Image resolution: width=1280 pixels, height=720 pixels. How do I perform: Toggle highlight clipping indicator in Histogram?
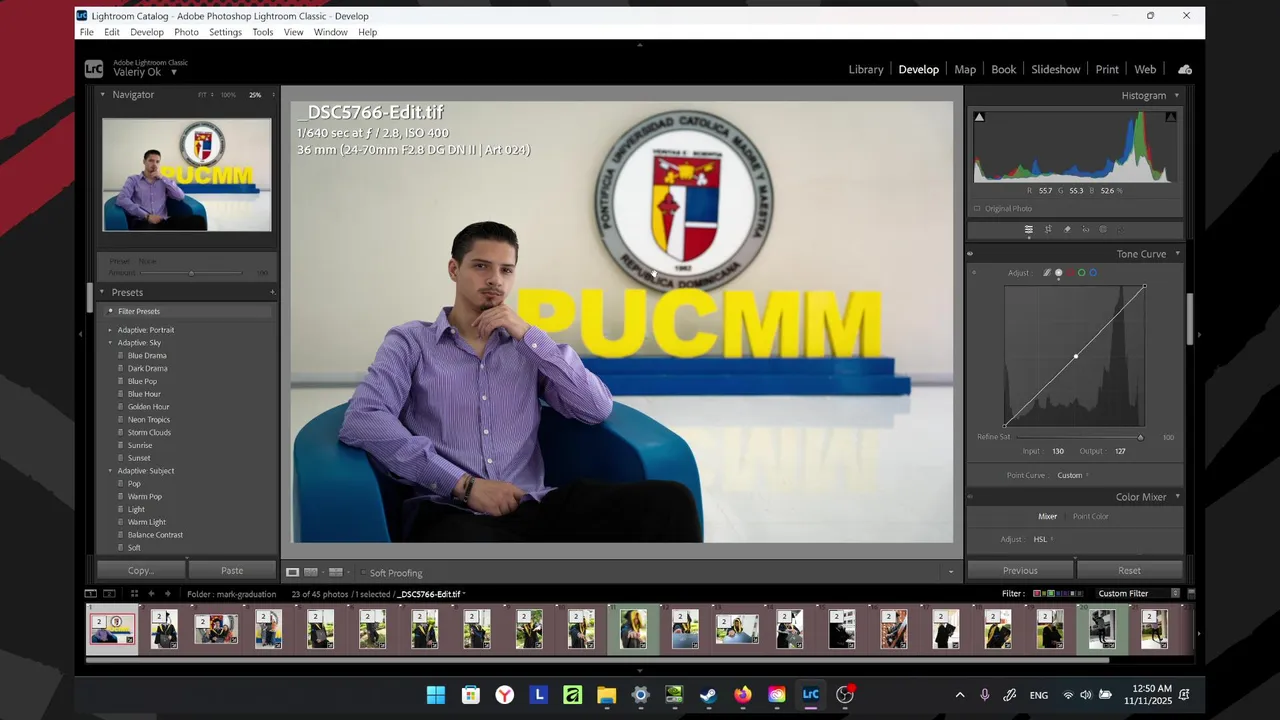tap(1171, 117)
